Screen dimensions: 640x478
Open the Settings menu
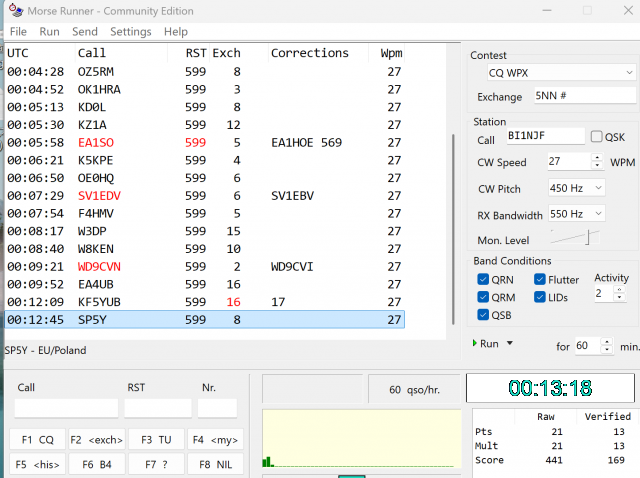pos(131,32)
